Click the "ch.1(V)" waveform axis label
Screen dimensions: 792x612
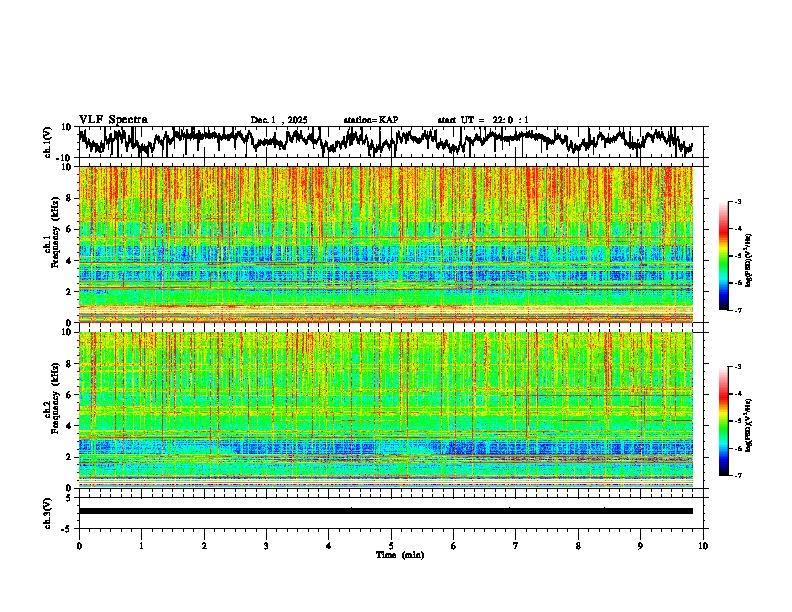click(48, 142)
